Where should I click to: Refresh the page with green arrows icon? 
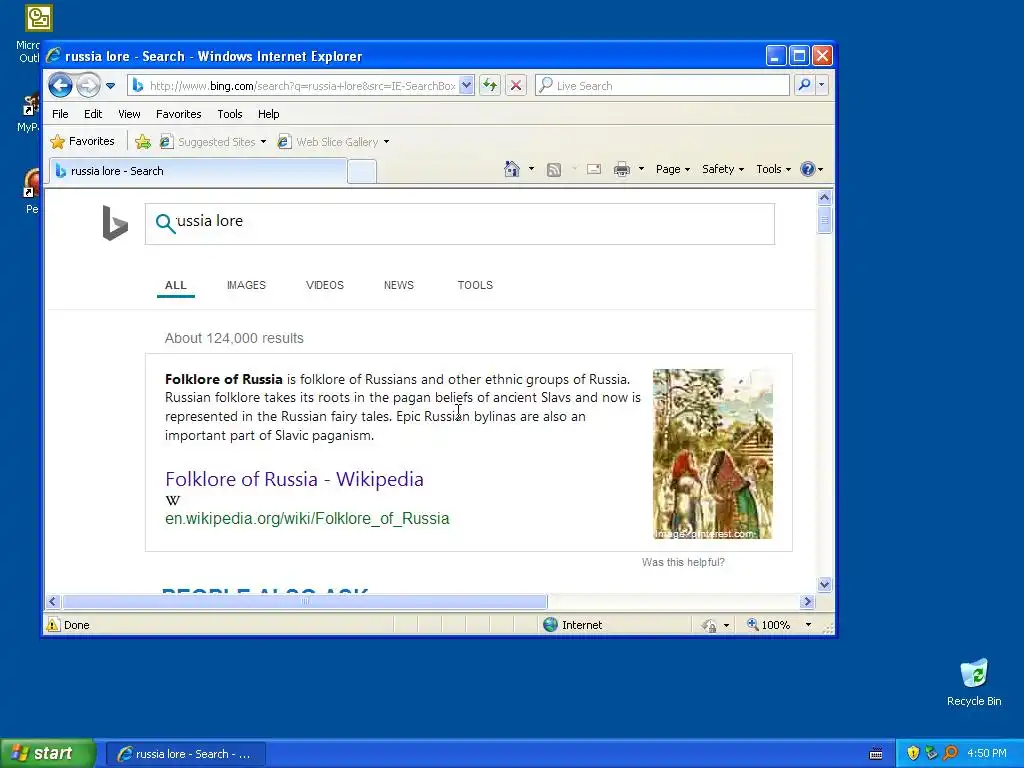(x=490, y=86)
